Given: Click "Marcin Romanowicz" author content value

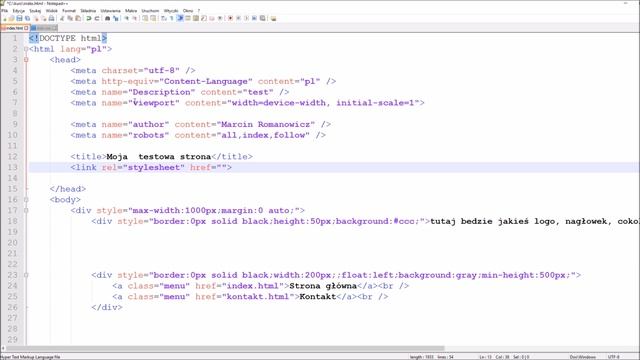Looking at the screenshot, I should (x=265, y=124).
